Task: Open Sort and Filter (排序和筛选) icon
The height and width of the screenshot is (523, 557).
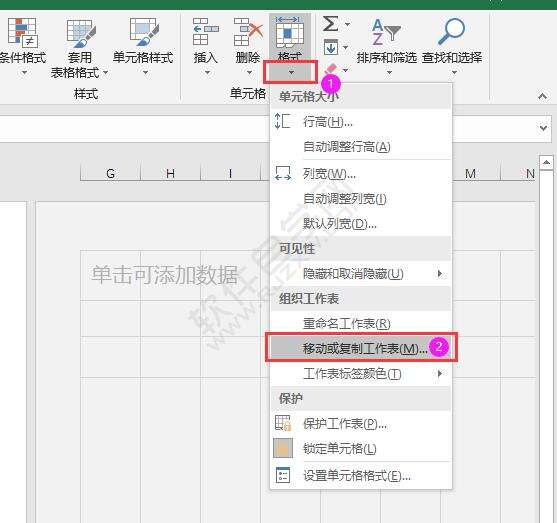Action: [386, 31]
